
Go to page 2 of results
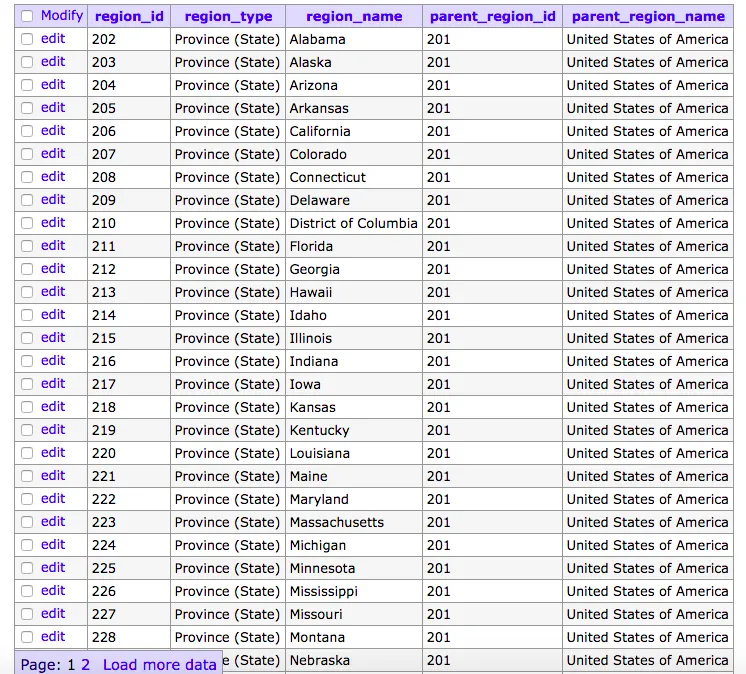click(85, 664)
